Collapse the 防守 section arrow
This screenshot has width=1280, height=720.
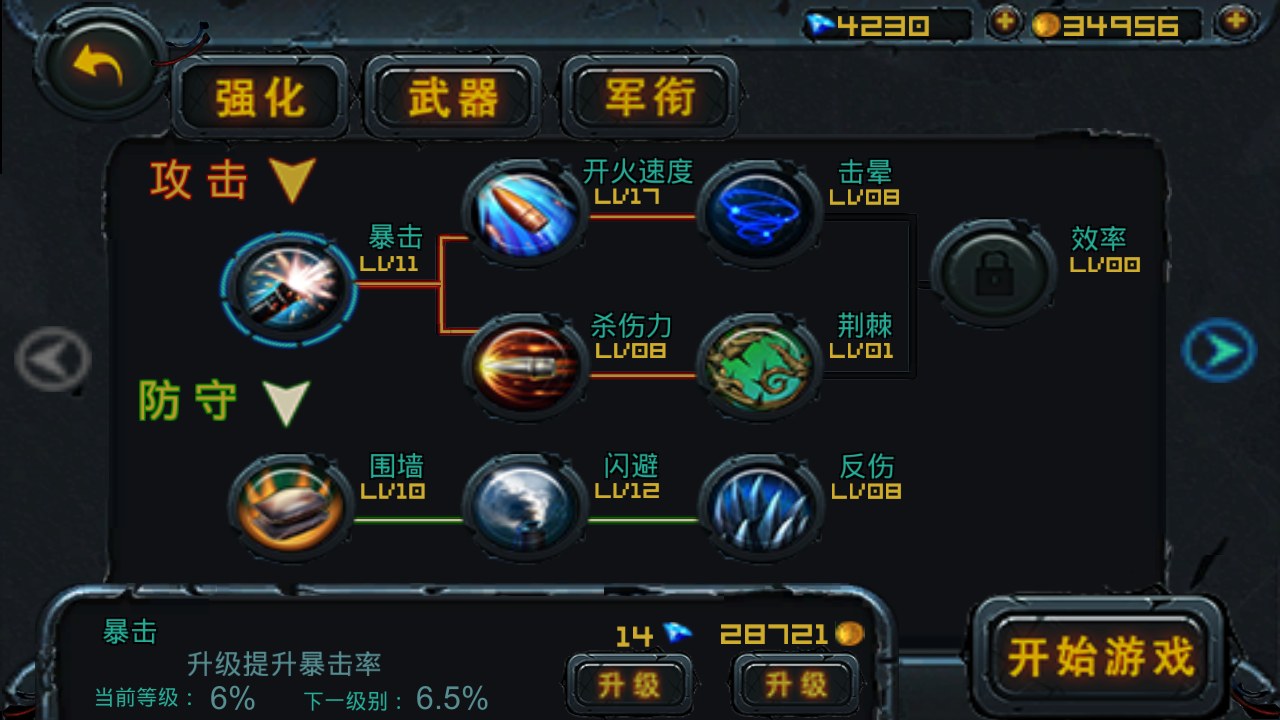pos(287,402)
